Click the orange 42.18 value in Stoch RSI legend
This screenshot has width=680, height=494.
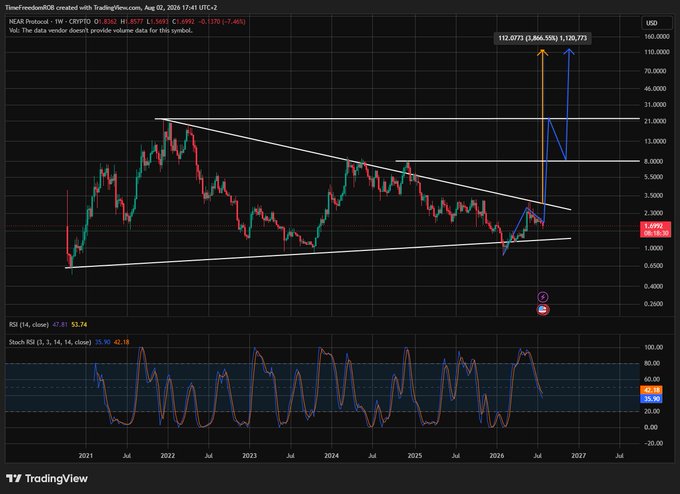pyautogui.click(x=121, y=342)
